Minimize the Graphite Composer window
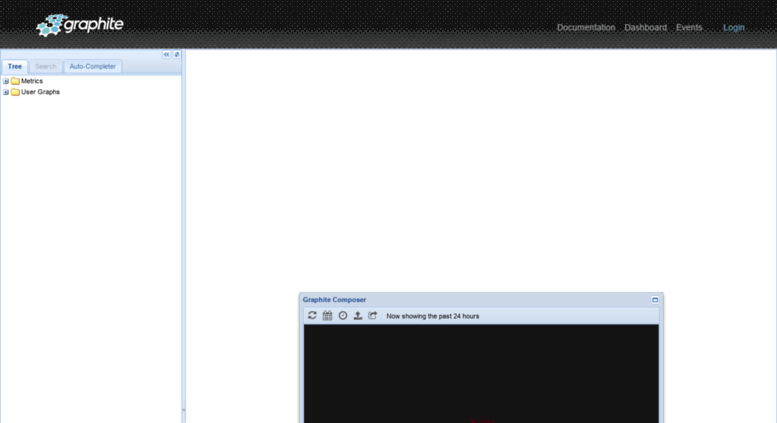The width and height of the screenshot is (777, 423). pyautogui.click(x=655, y=300)
